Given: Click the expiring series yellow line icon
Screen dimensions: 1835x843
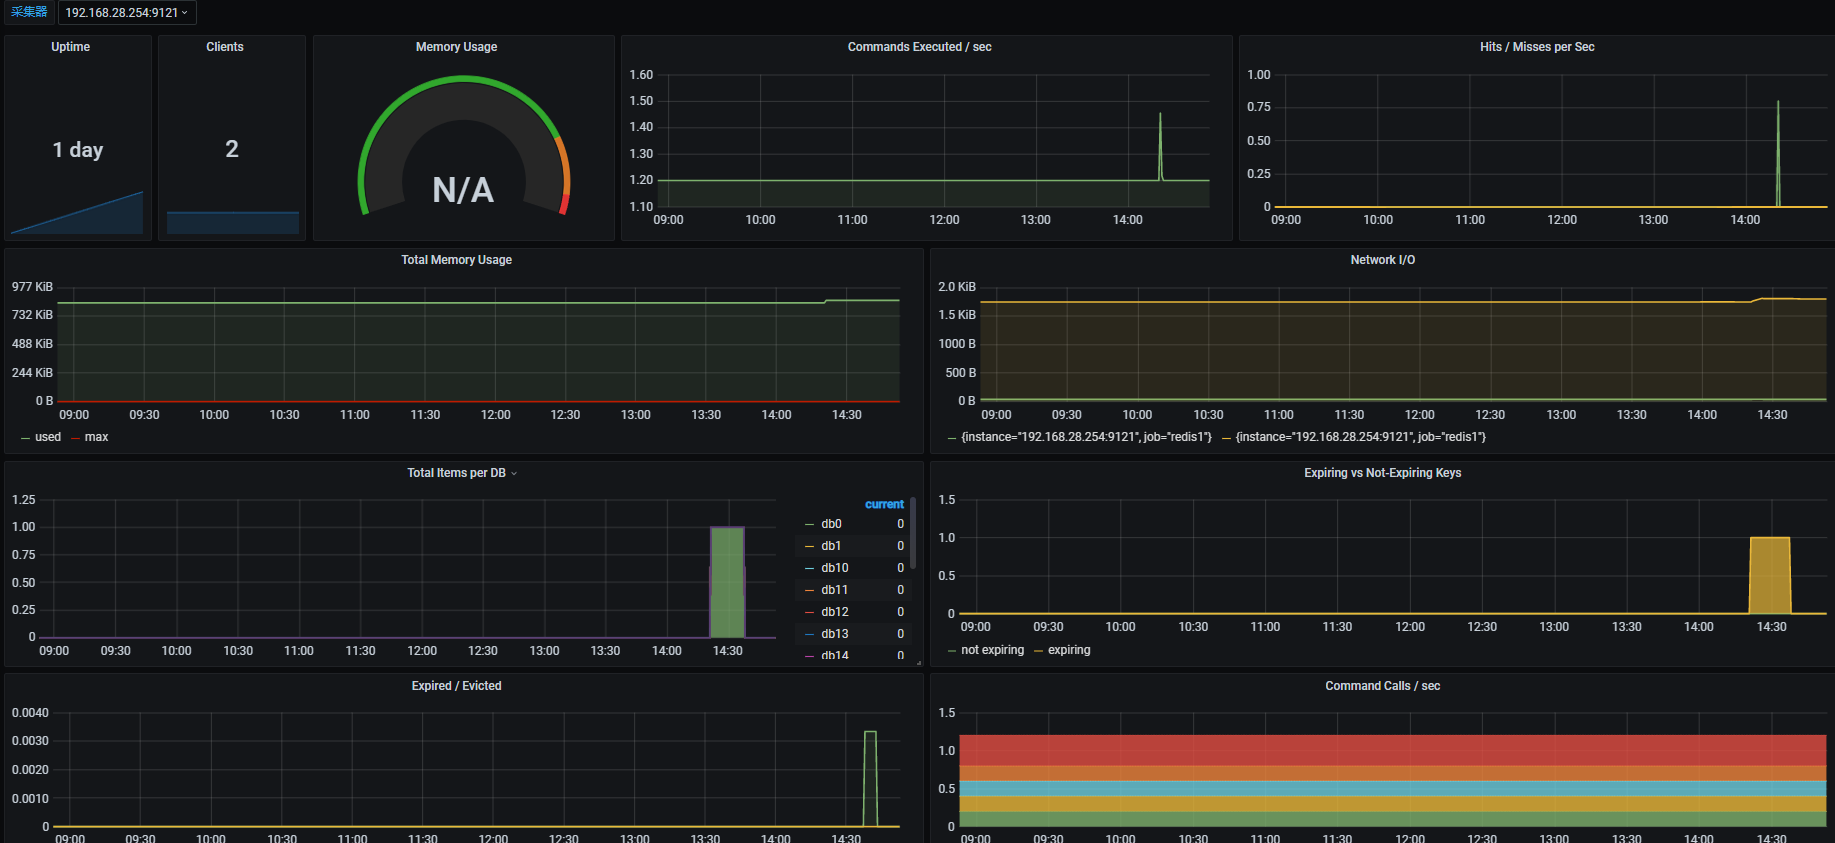Looking at the screenshot, I should tap(1039, 651).
